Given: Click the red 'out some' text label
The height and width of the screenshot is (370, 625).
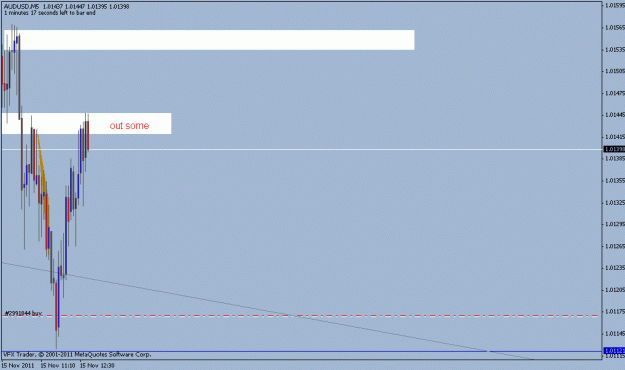Looking at the screenshot, I should pos(129,126).
